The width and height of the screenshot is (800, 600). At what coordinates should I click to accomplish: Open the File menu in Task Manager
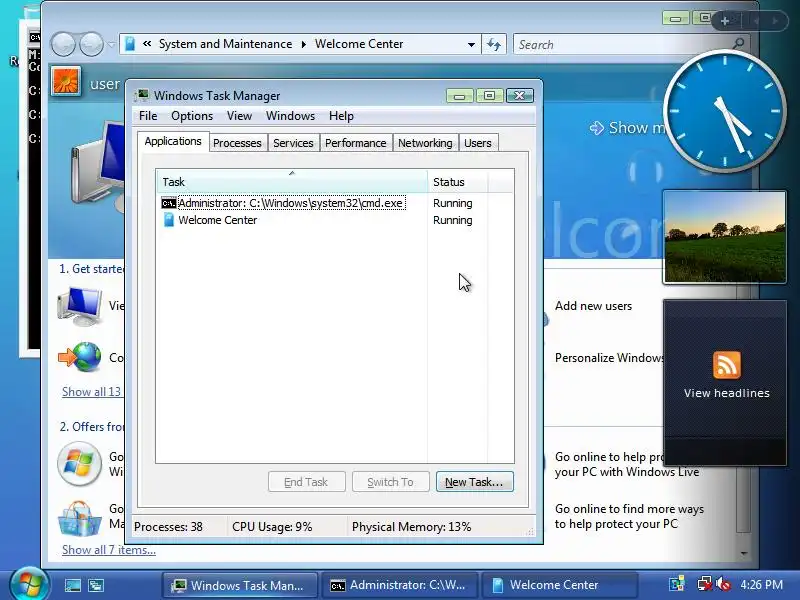(x=148, y=116)
